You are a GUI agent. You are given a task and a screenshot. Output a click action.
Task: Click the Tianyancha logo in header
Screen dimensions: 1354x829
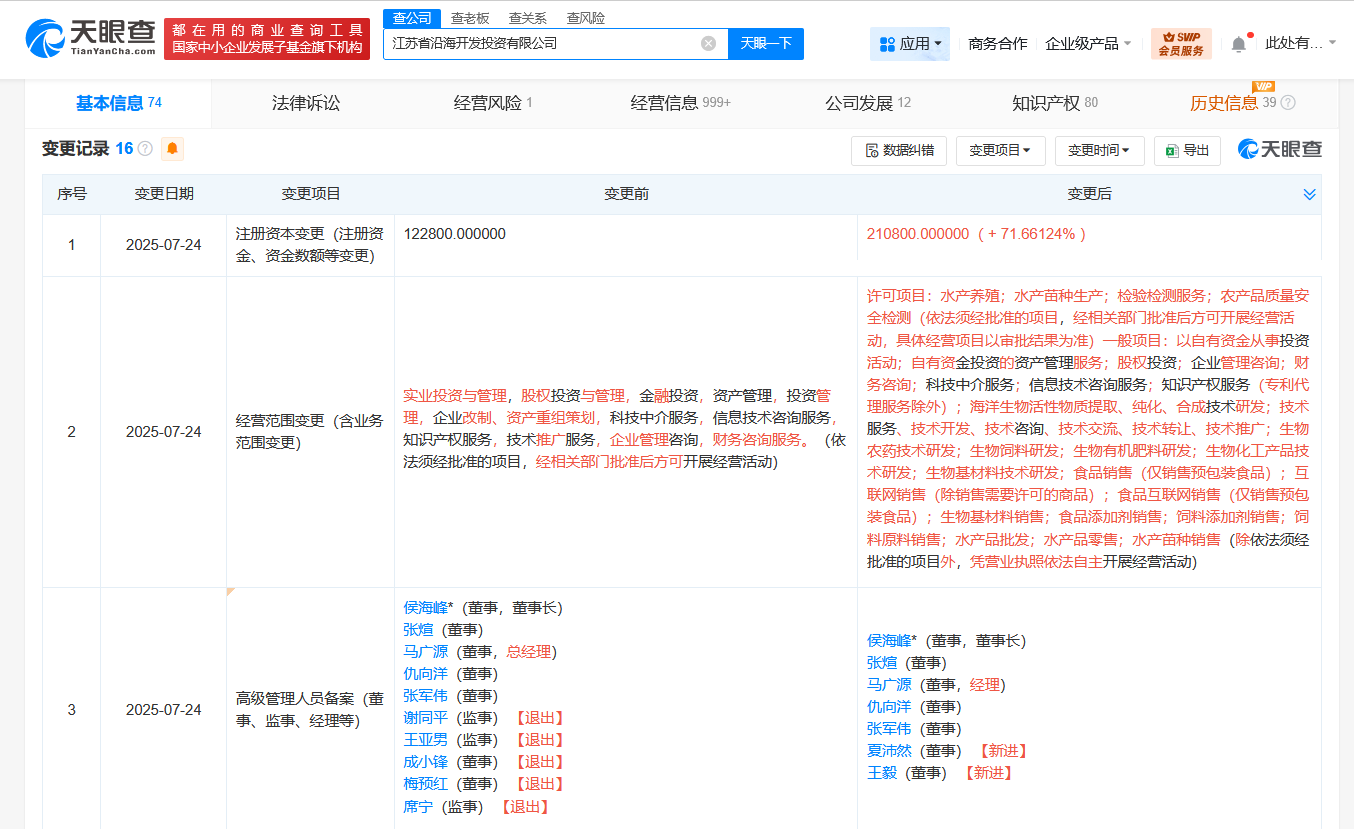[x=91, y=38]
